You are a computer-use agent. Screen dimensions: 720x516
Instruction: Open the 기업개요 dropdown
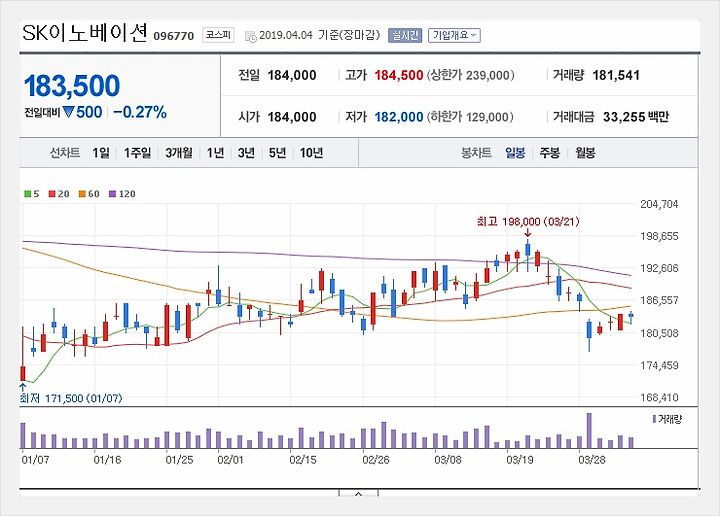coord(454,35)
